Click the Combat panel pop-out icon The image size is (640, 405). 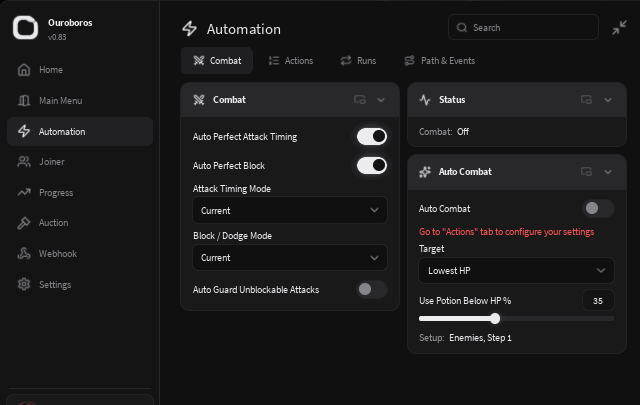coord(360,100)
